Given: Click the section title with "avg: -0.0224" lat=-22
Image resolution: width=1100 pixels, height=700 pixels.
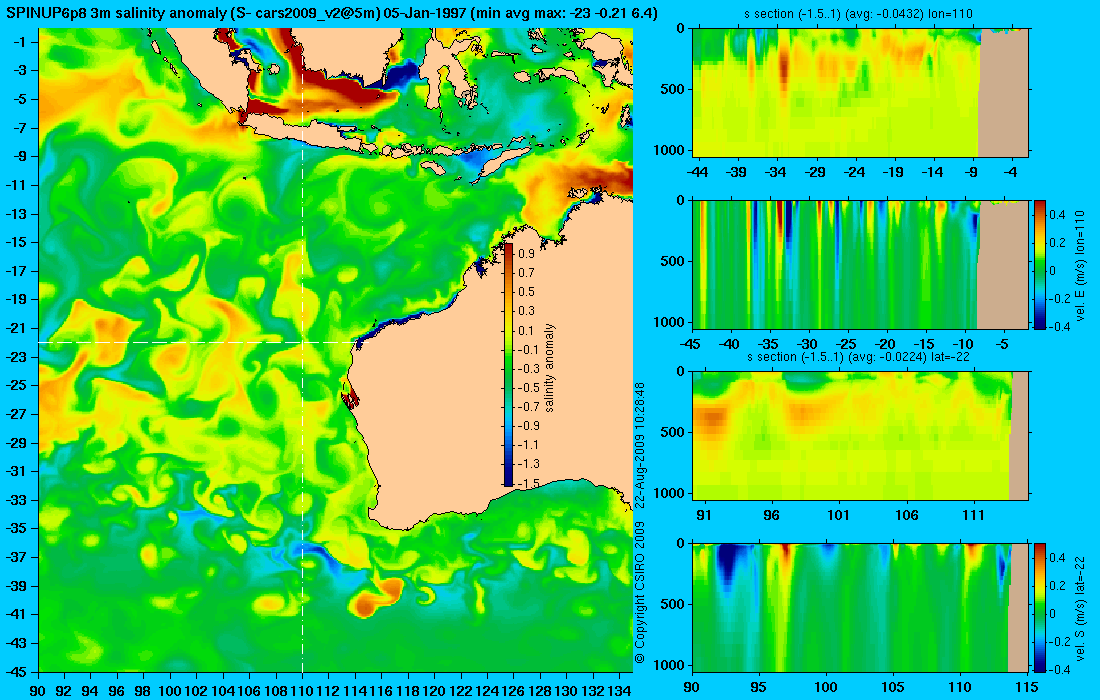Looking at the screenshot, I should pos(859,357).
